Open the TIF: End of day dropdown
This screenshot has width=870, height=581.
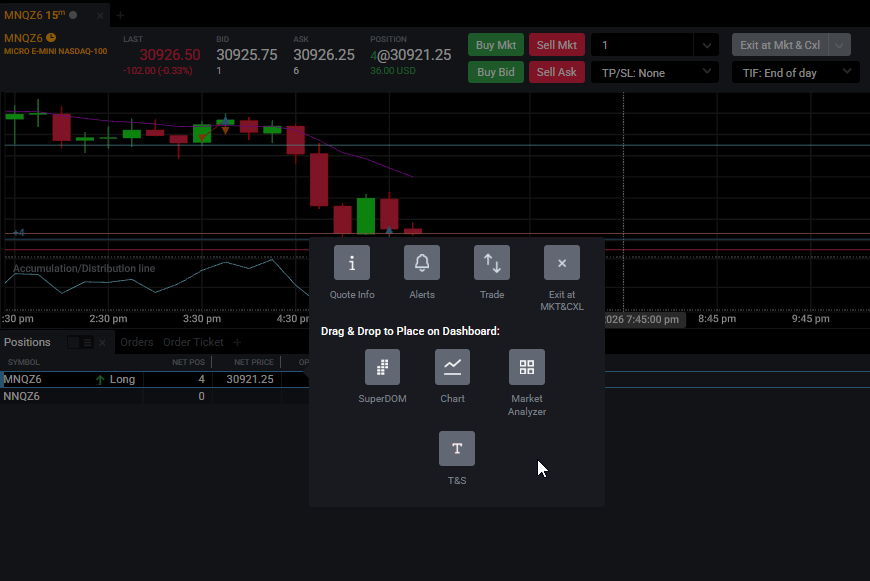click(796, 73)
